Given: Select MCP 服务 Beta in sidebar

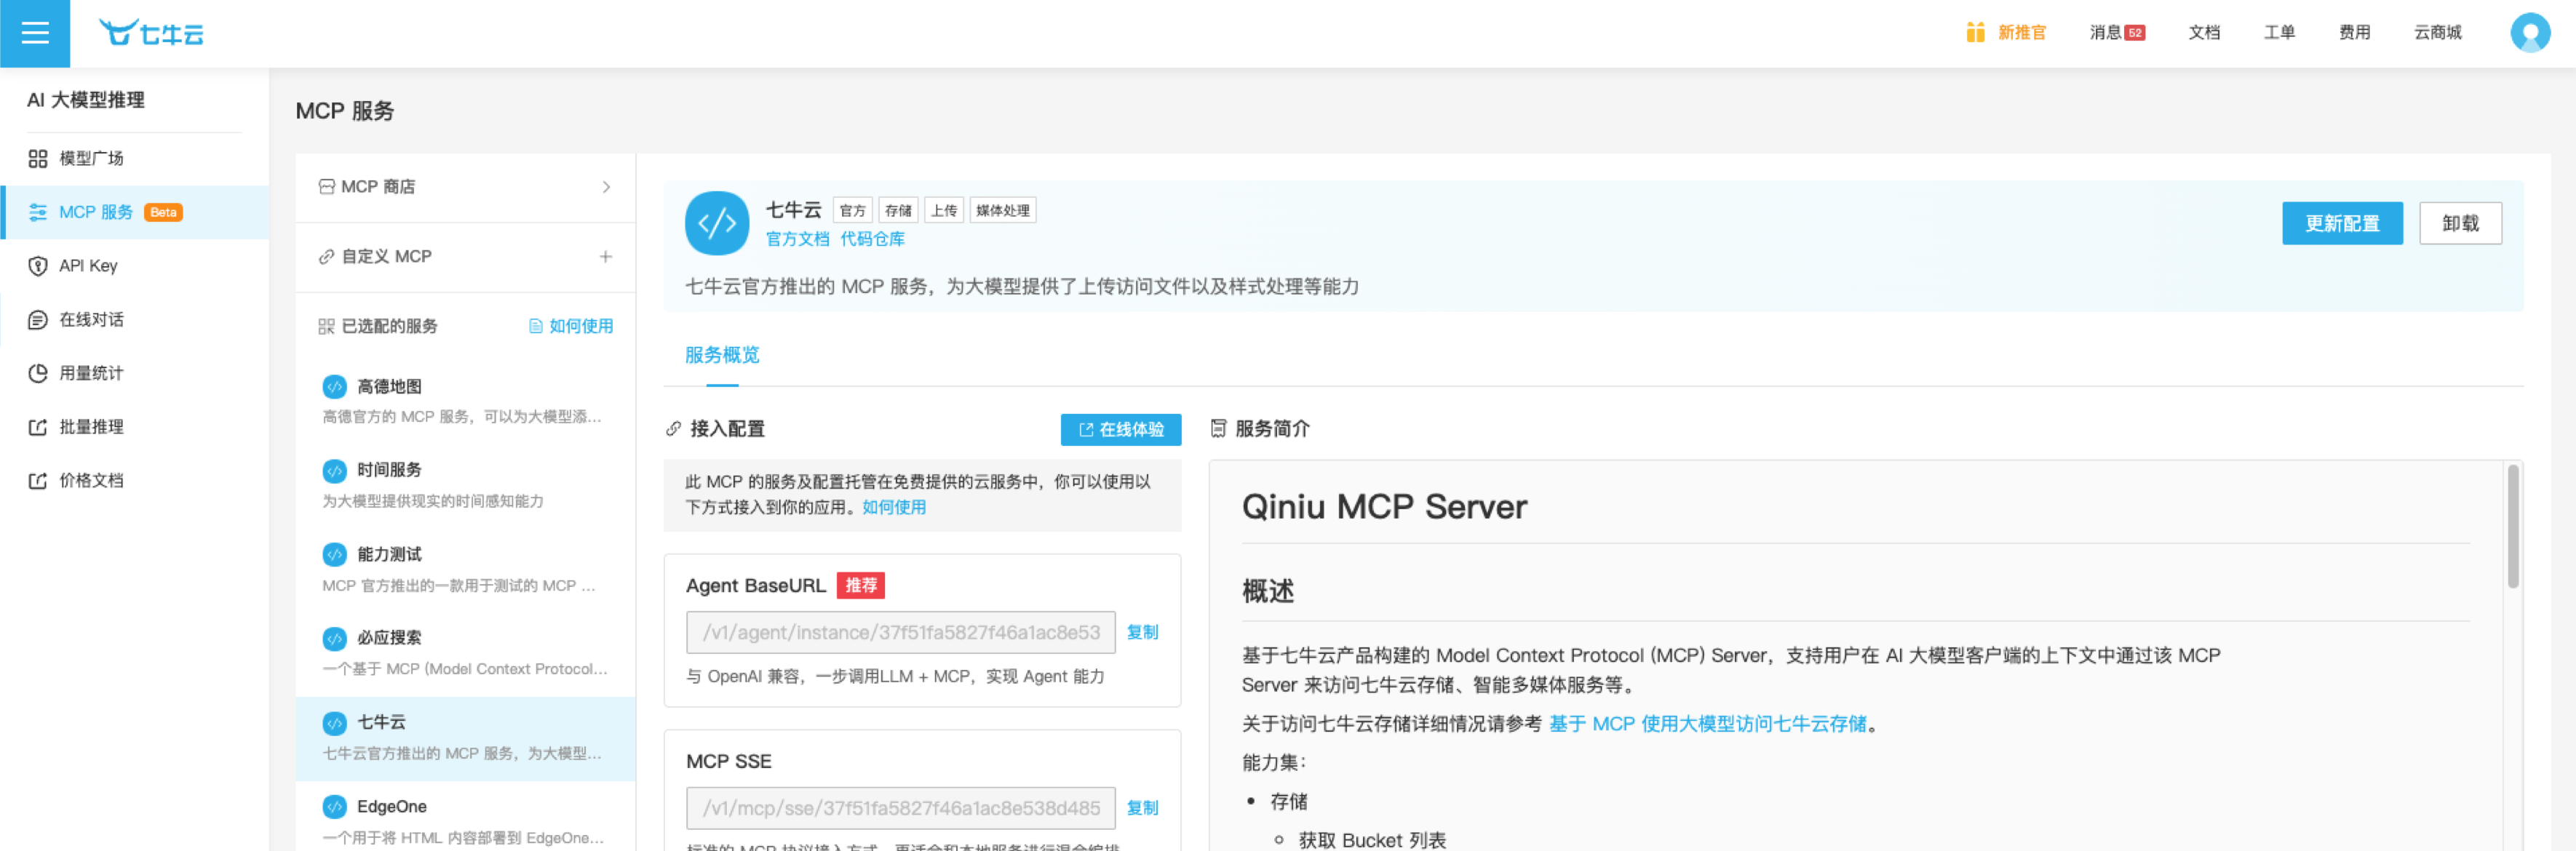Looking at the screenshot, I should [135, 212].
